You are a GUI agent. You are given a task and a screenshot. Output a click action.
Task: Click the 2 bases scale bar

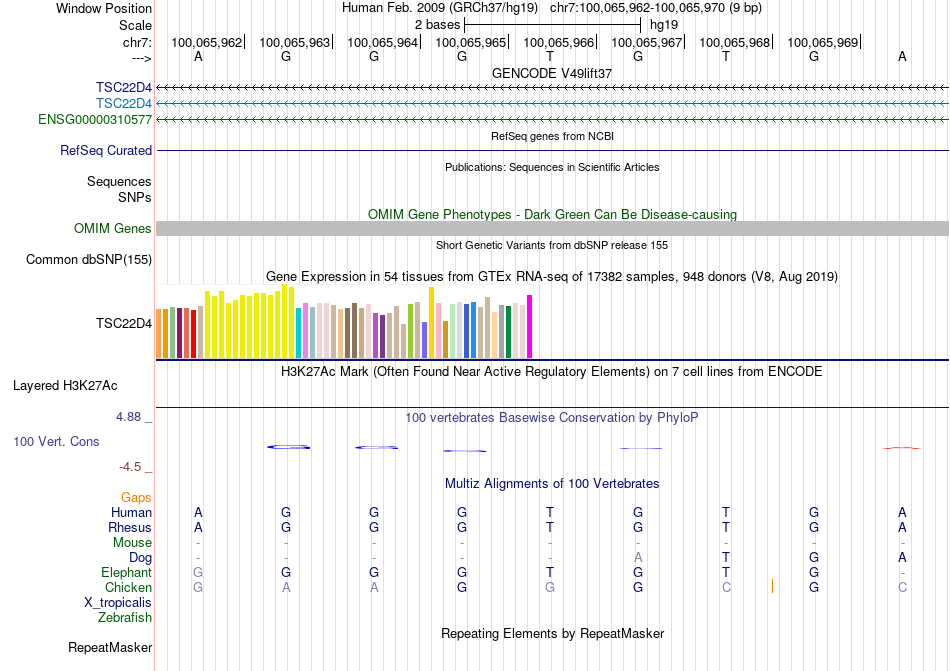552,25
